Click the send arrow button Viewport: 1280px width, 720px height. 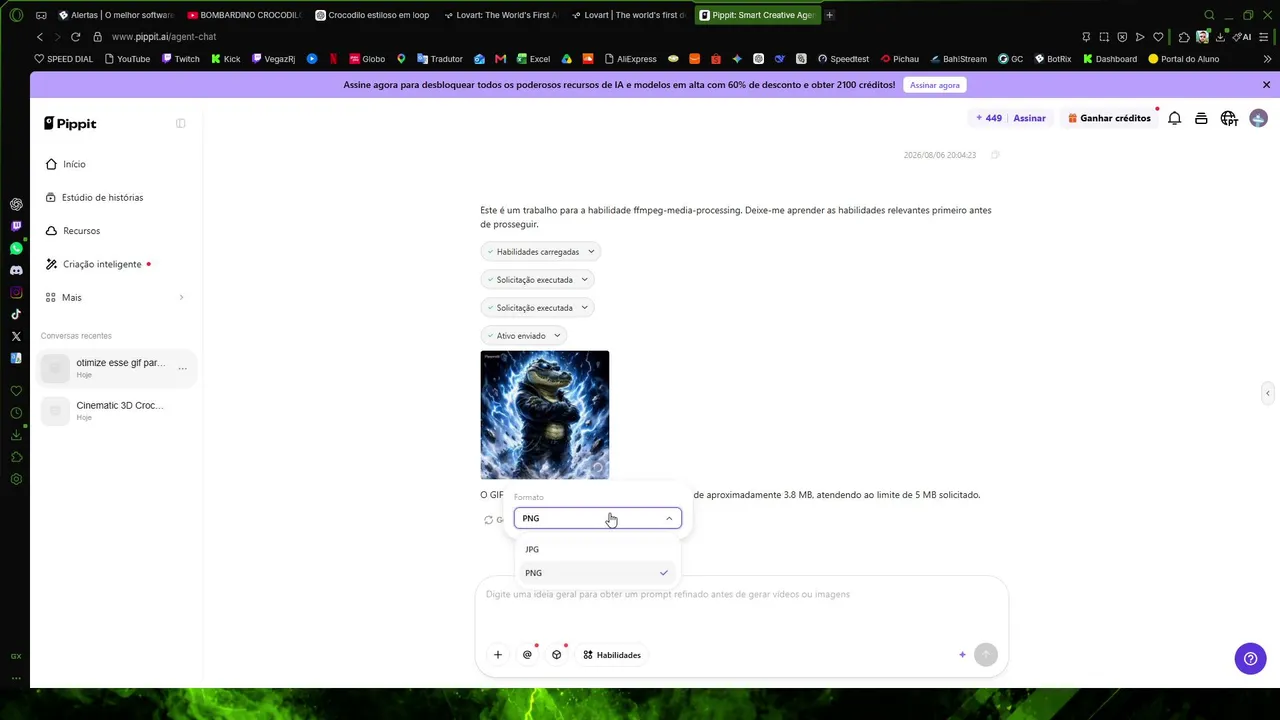click(986, 655)
